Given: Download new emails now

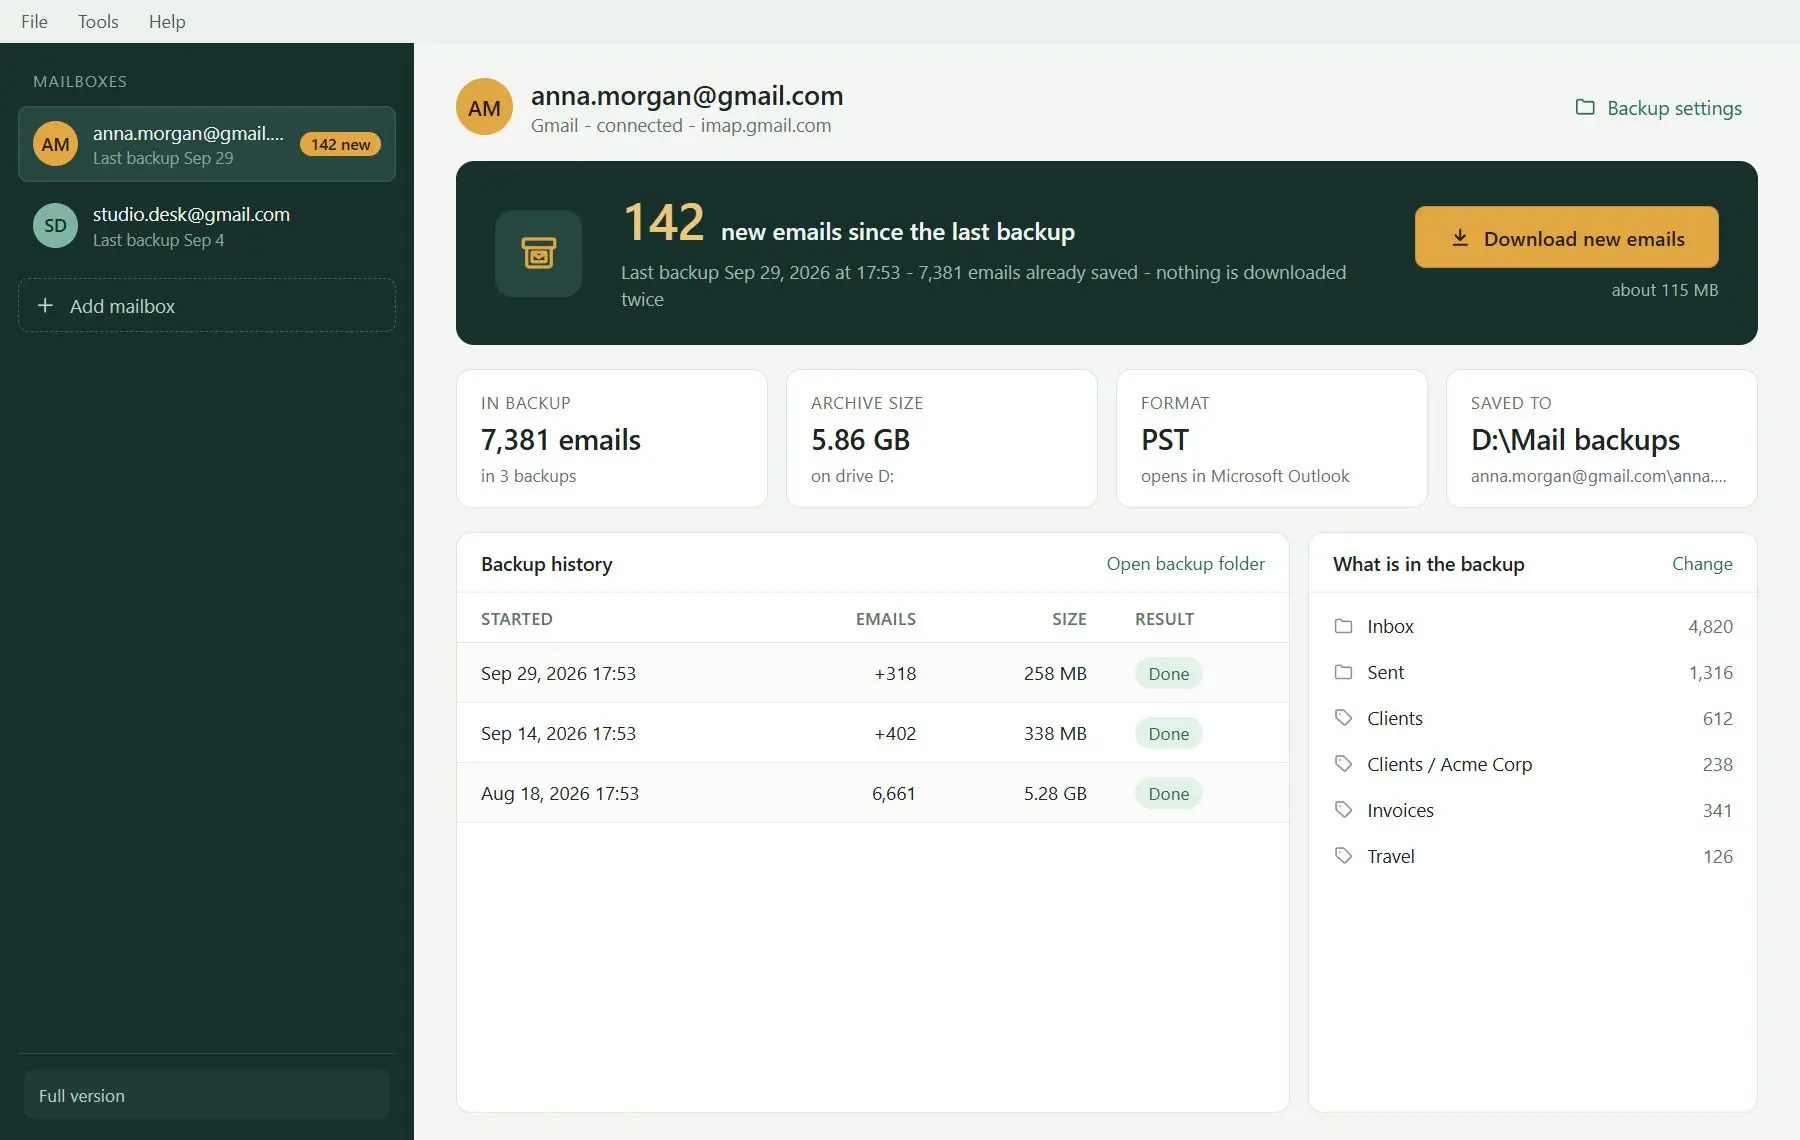Looking at the screenshot, I should coord(1566,238).
